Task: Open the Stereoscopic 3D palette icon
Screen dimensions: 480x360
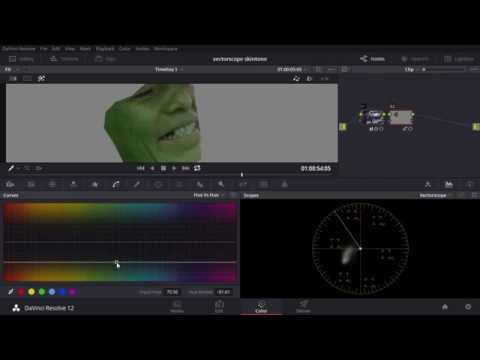Action: (x=263, y=184)
